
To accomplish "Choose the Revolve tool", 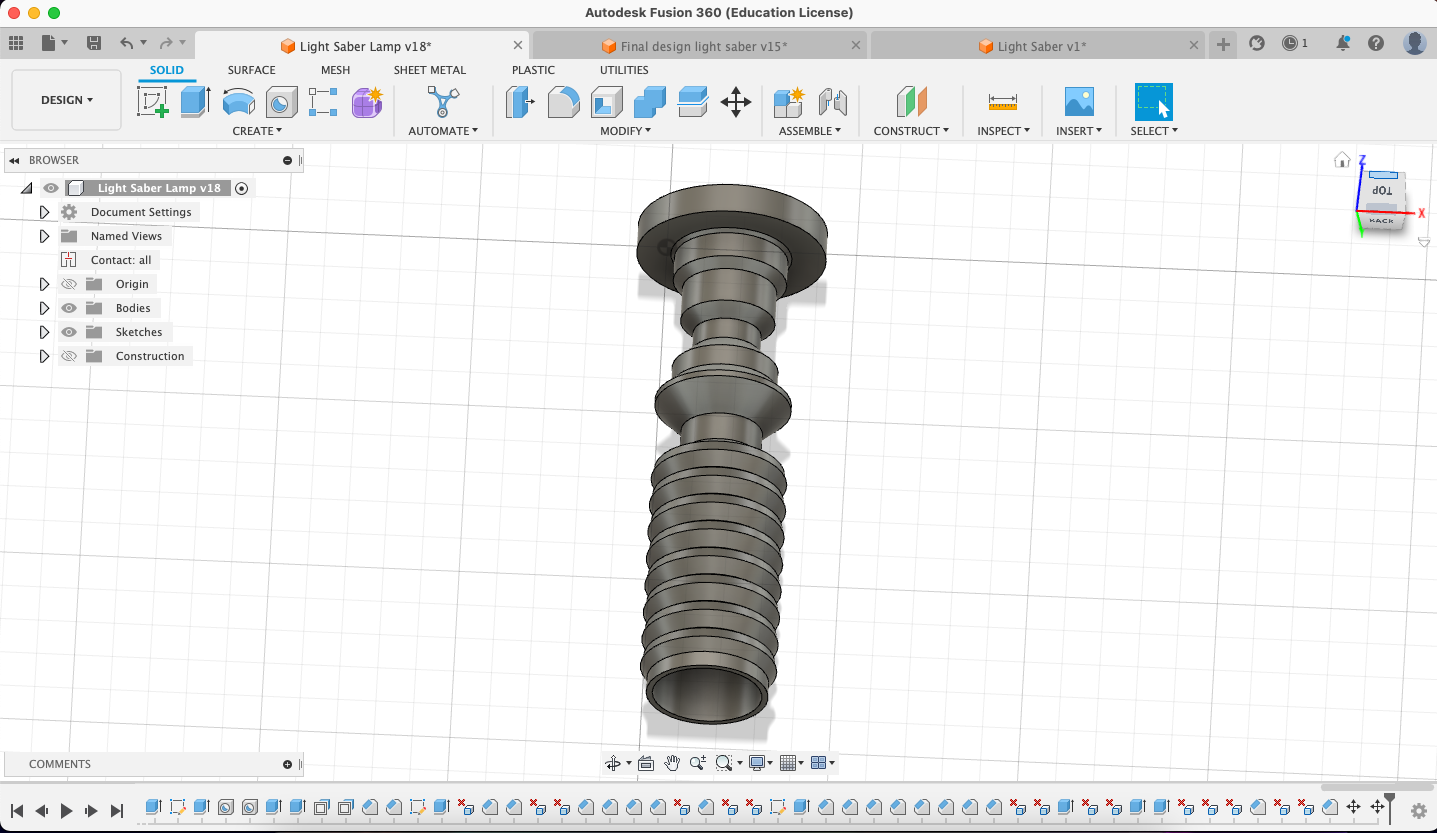I will click(238, 102).
